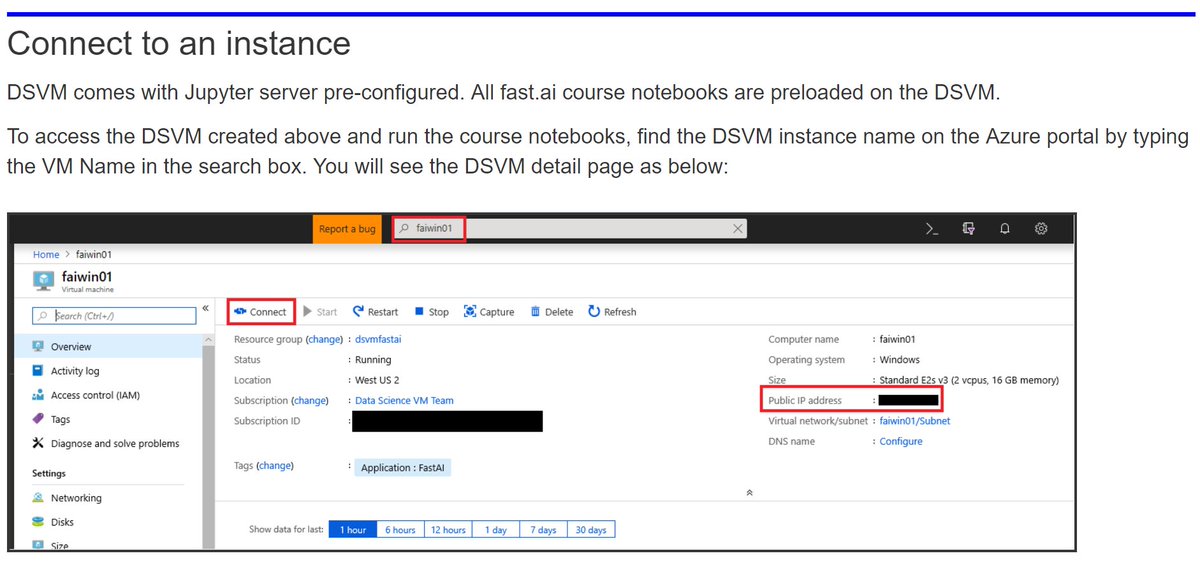Select 7 days time range
Screen dimensions: 1200x565
[544, 530]
